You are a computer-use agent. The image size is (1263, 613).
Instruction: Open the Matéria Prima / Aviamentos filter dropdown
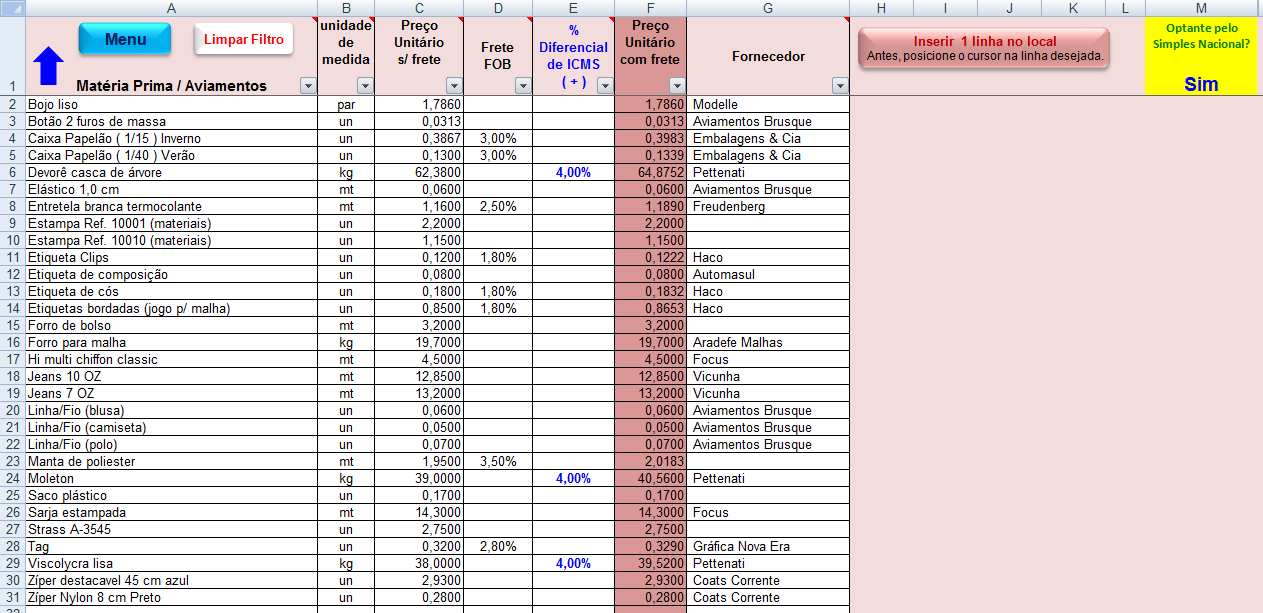(308, 86)
